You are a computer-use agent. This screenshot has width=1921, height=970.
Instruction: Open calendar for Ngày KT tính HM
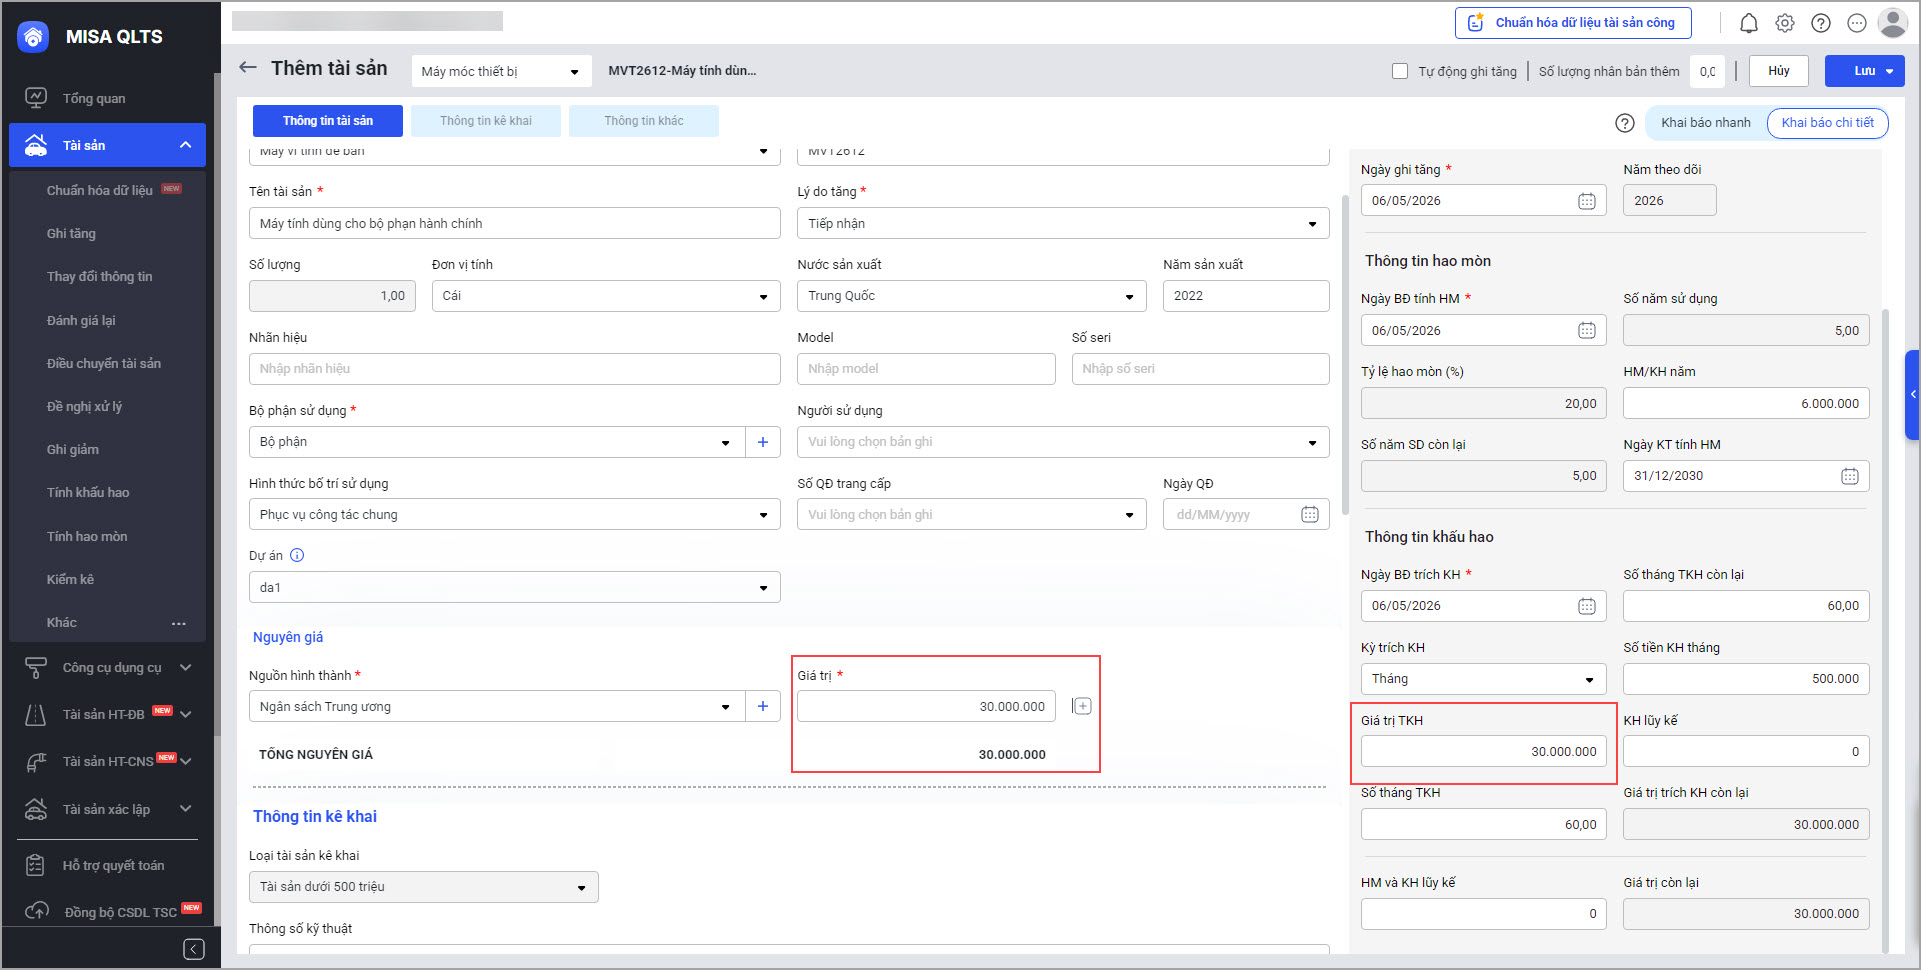(x=1849, y=476)
